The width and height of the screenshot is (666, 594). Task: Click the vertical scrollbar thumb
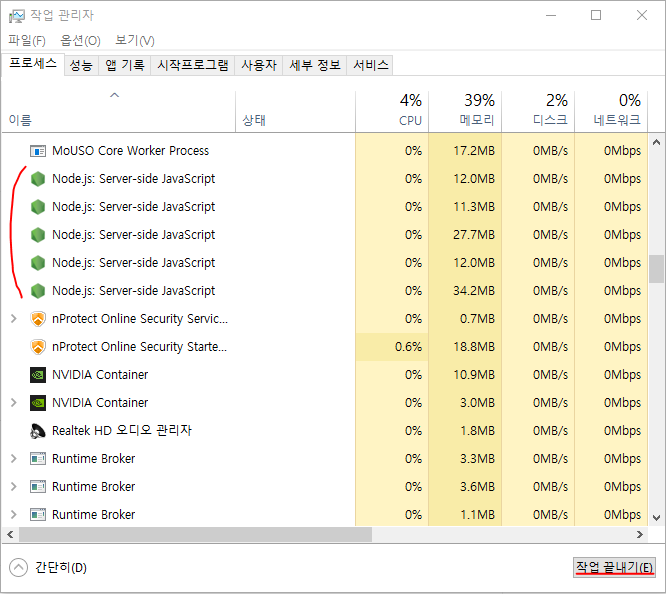[x=656, y=269]
